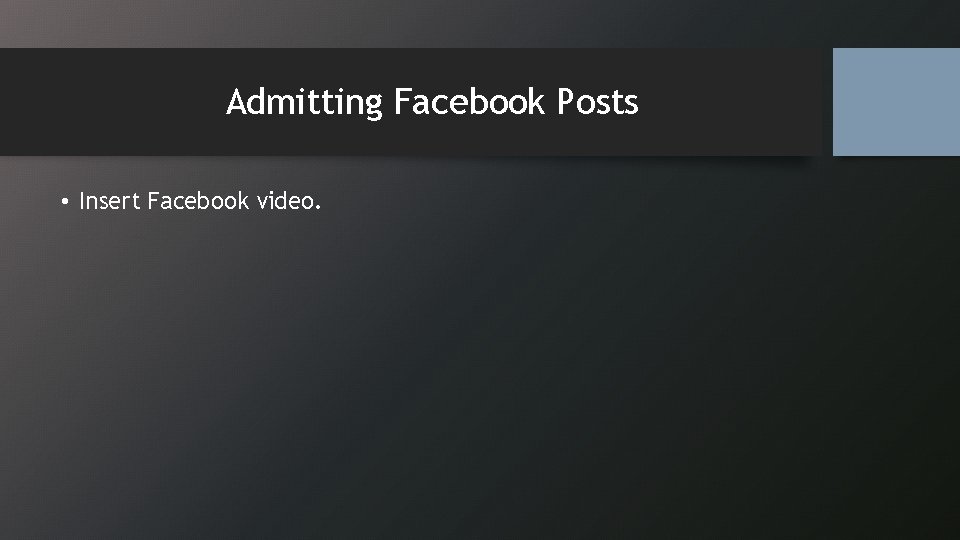Click the letter 'A' starting the title
The width and height of the screenshot is (960, 540).
coord(236,102)
